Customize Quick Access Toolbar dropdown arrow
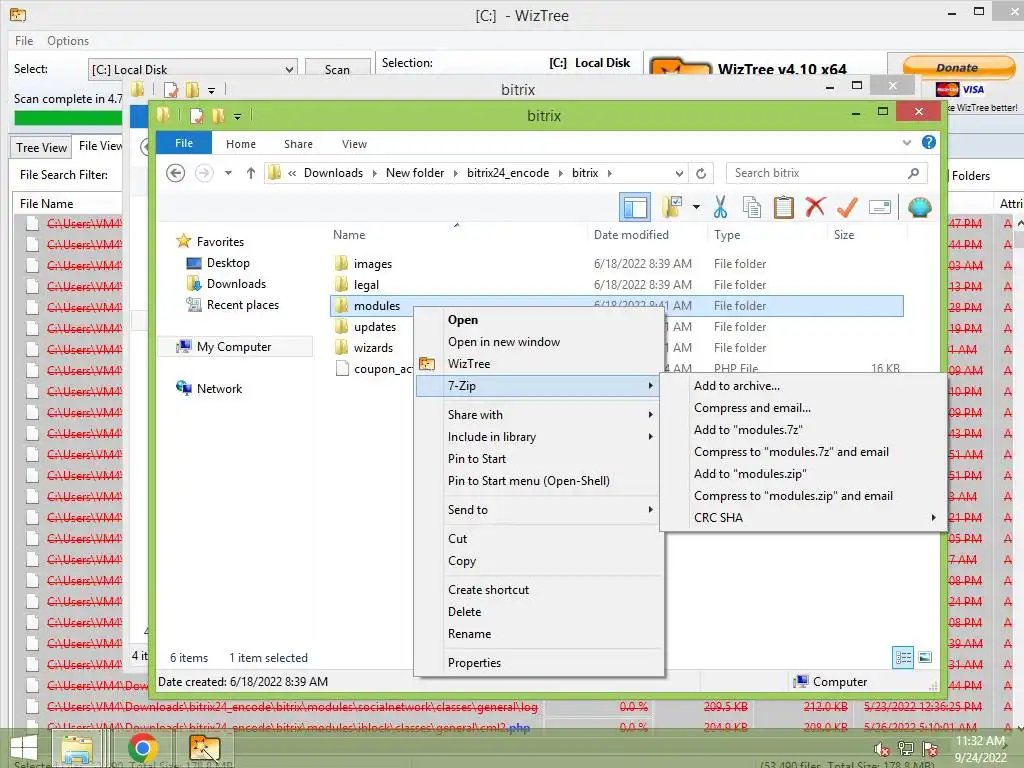This screenshot has height=768, width=1024. pos(237,116)
